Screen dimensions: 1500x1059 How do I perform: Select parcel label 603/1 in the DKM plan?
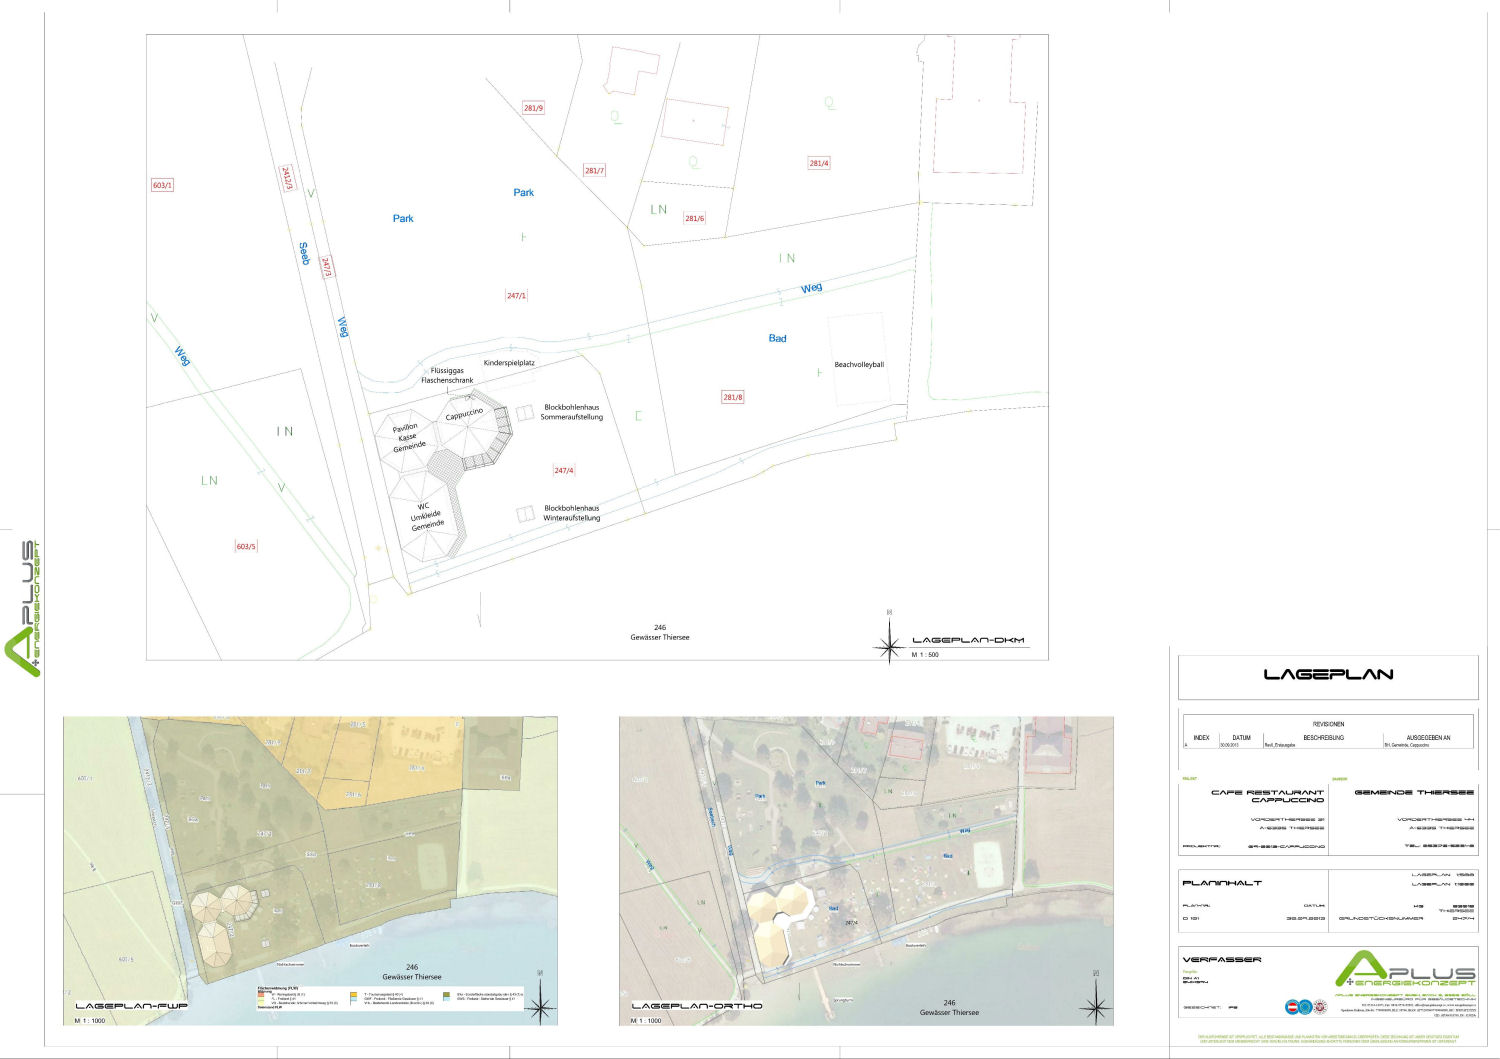[162, 185]
